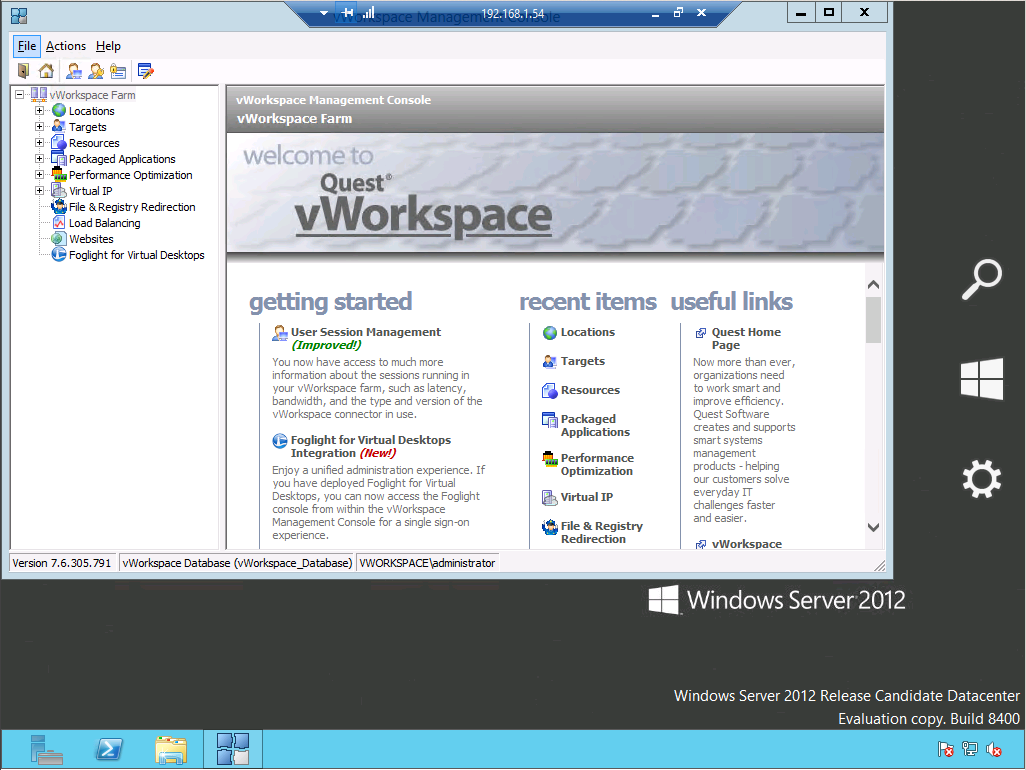This screenshot has width=1026, height=770.
Task: Click the vWorkspace Farm root icon
Action: tap(39, 94)
